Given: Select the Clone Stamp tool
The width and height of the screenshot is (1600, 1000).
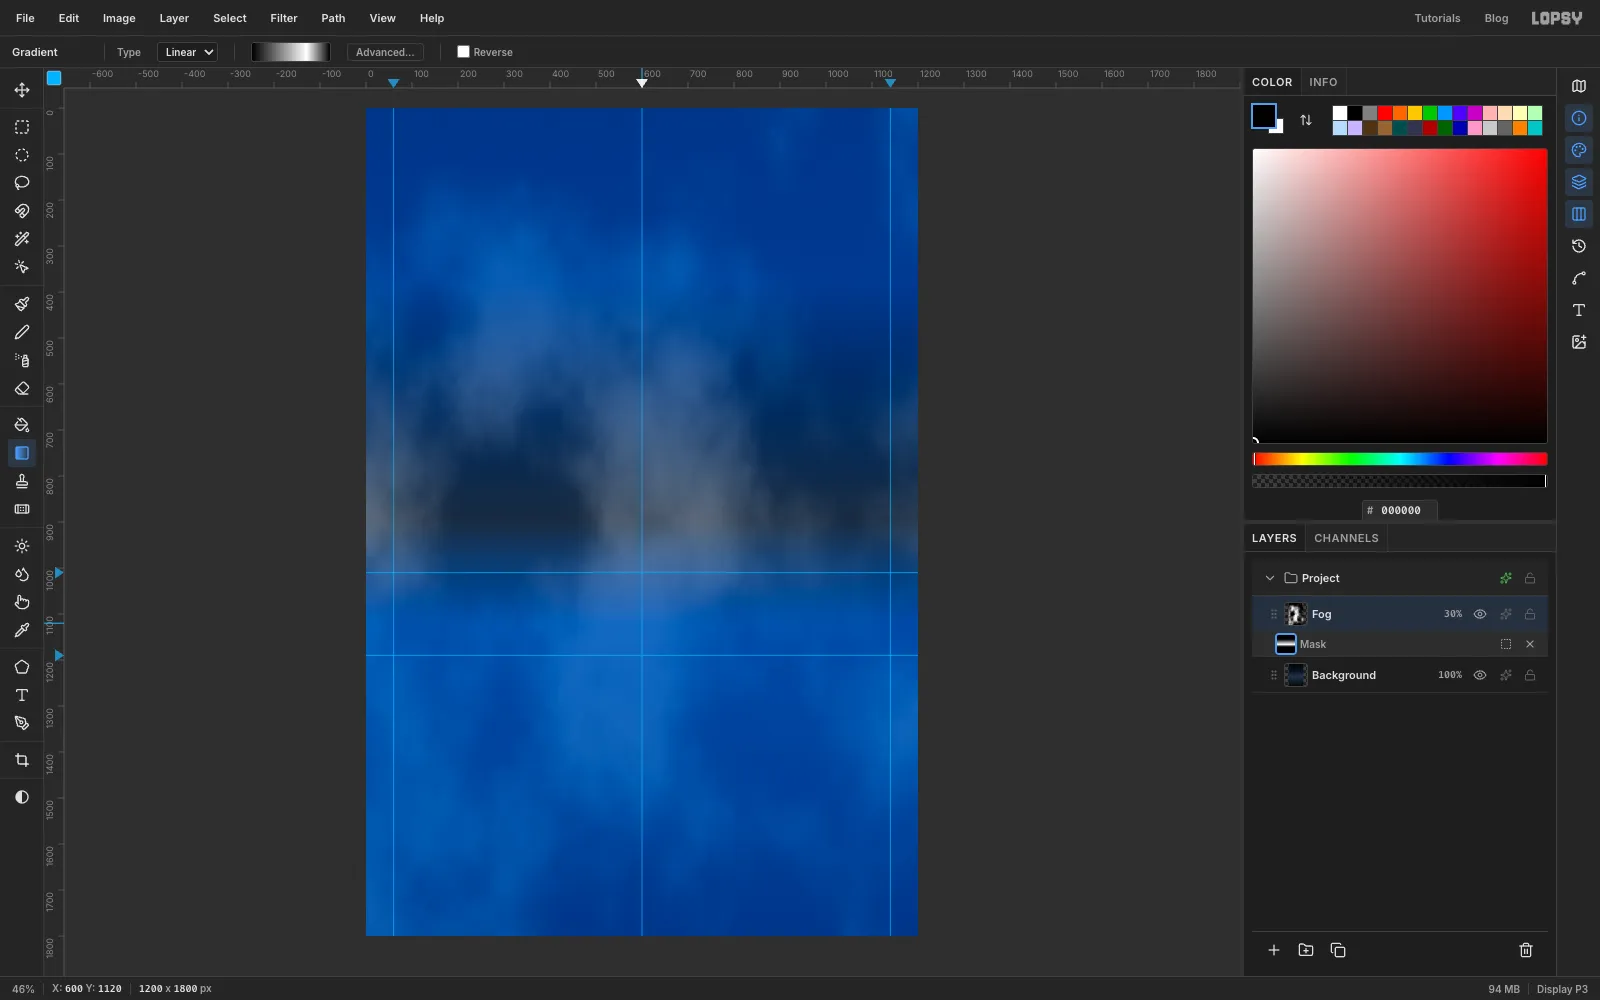Looking at the screenshot, I should pyautogui.click(x=22, y=481).
